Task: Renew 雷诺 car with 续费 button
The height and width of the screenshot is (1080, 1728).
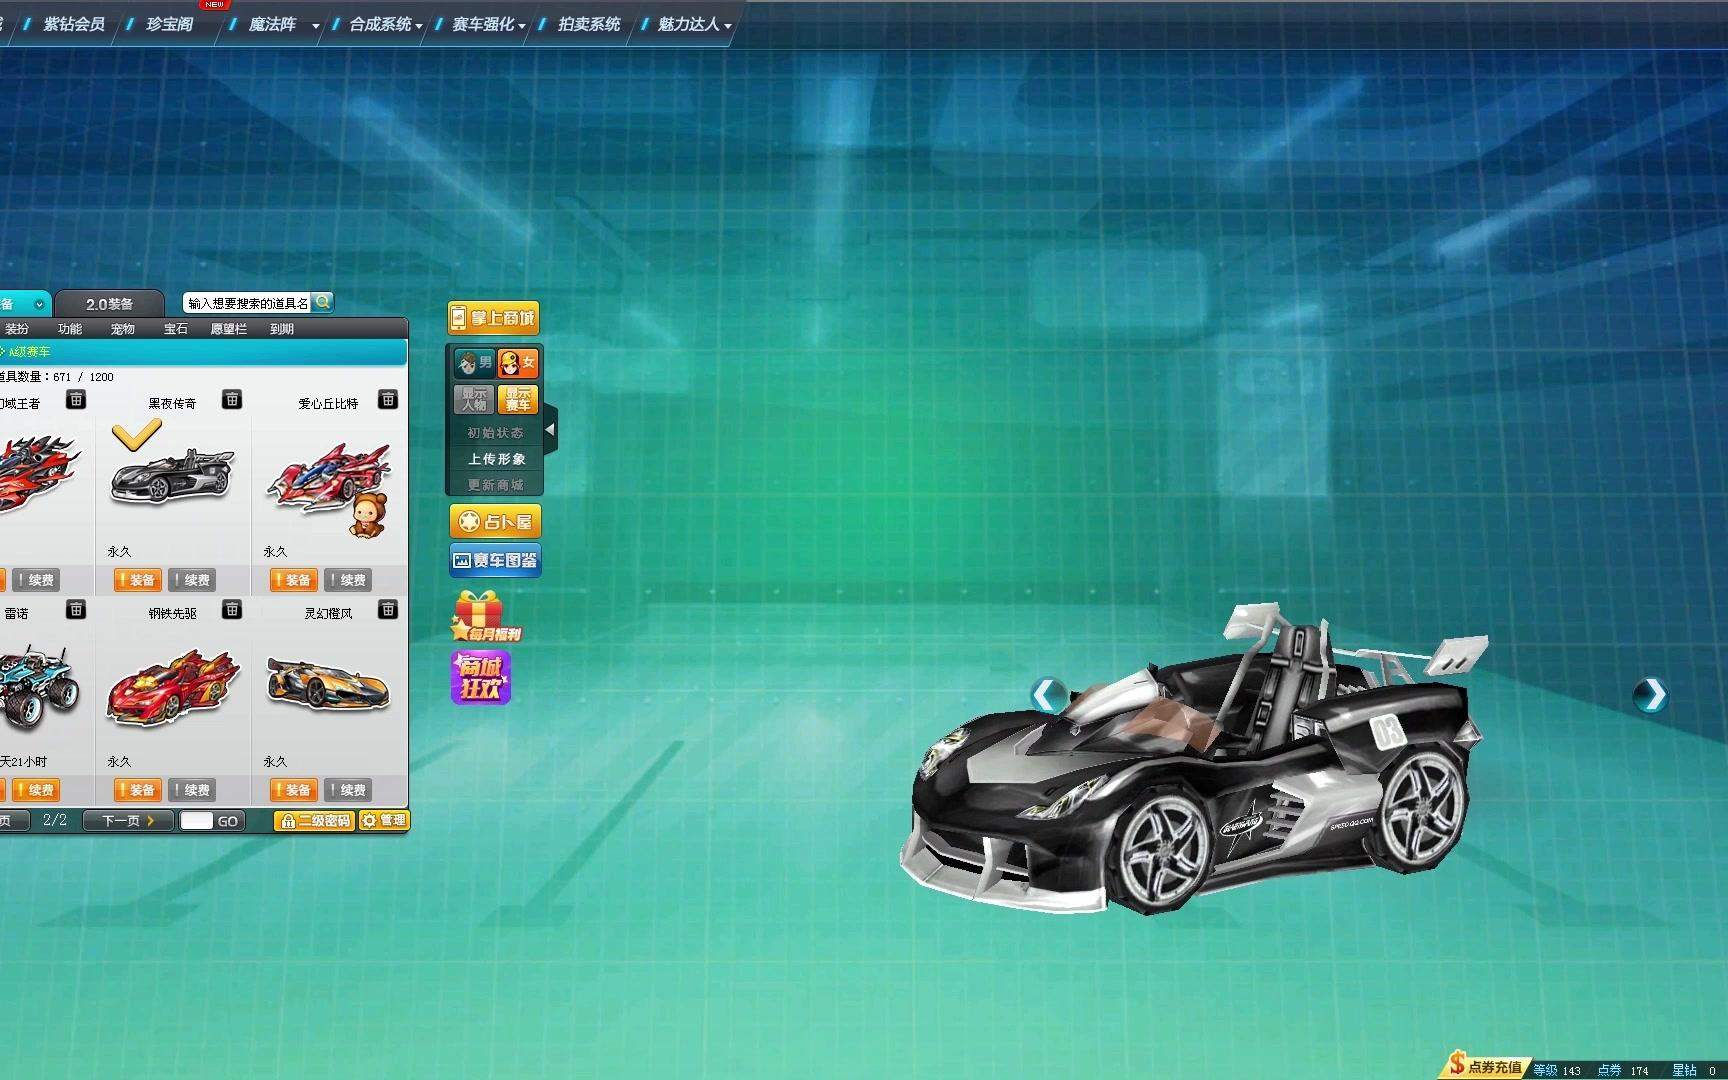Action: coord(35,790)
